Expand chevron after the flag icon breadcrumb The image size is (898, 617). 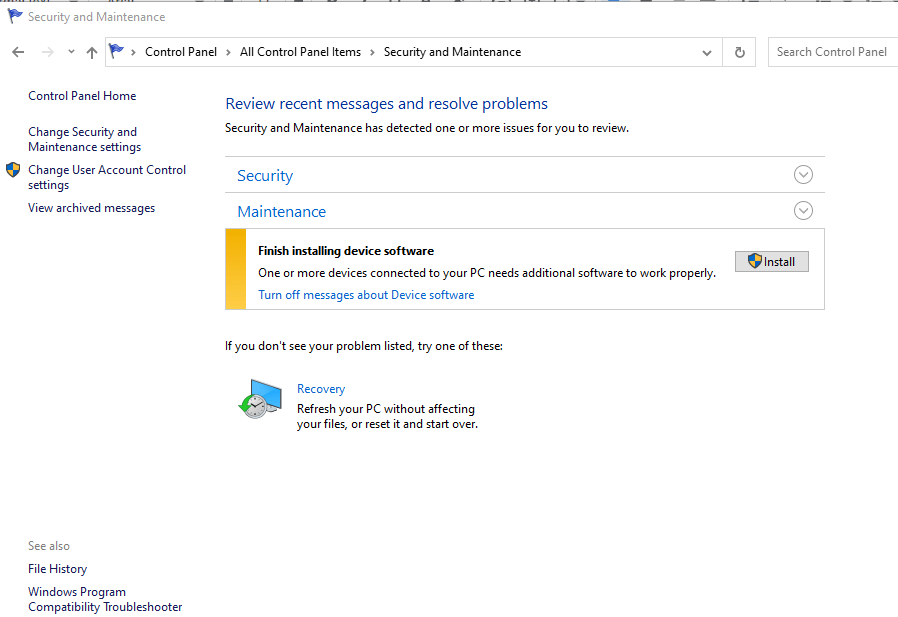click(x=133, y=52)
